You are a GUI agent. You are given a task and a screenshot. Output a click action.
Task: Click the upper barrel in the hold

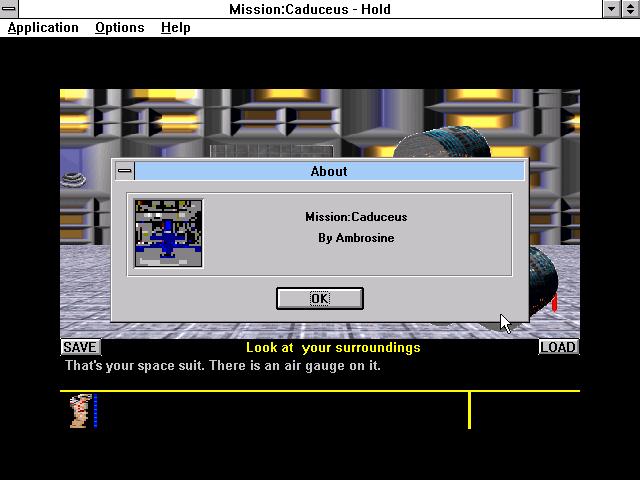tap(443, 143)
